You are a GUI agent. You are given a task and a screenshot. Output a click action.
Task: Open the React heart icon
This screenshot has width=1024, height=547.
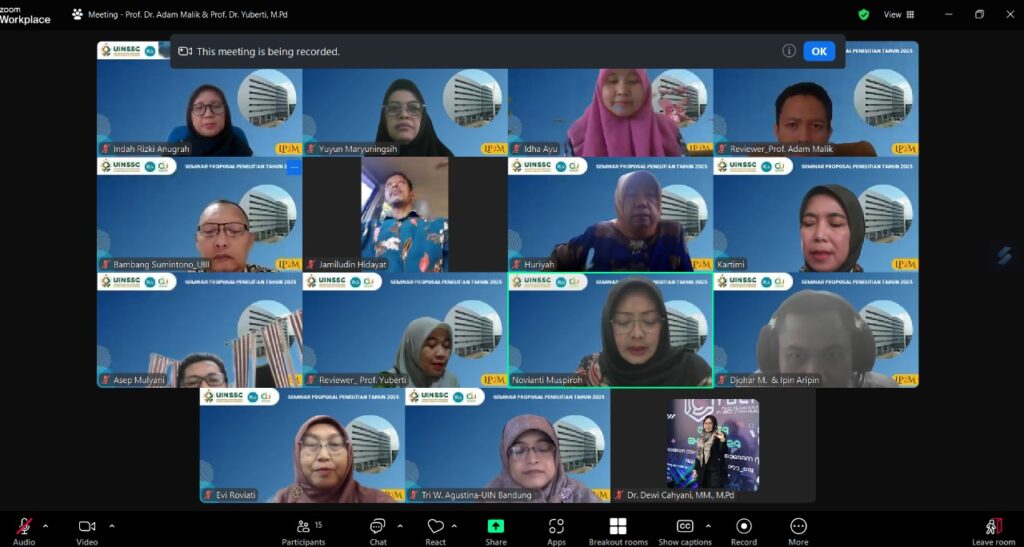[x=435, y=527]
